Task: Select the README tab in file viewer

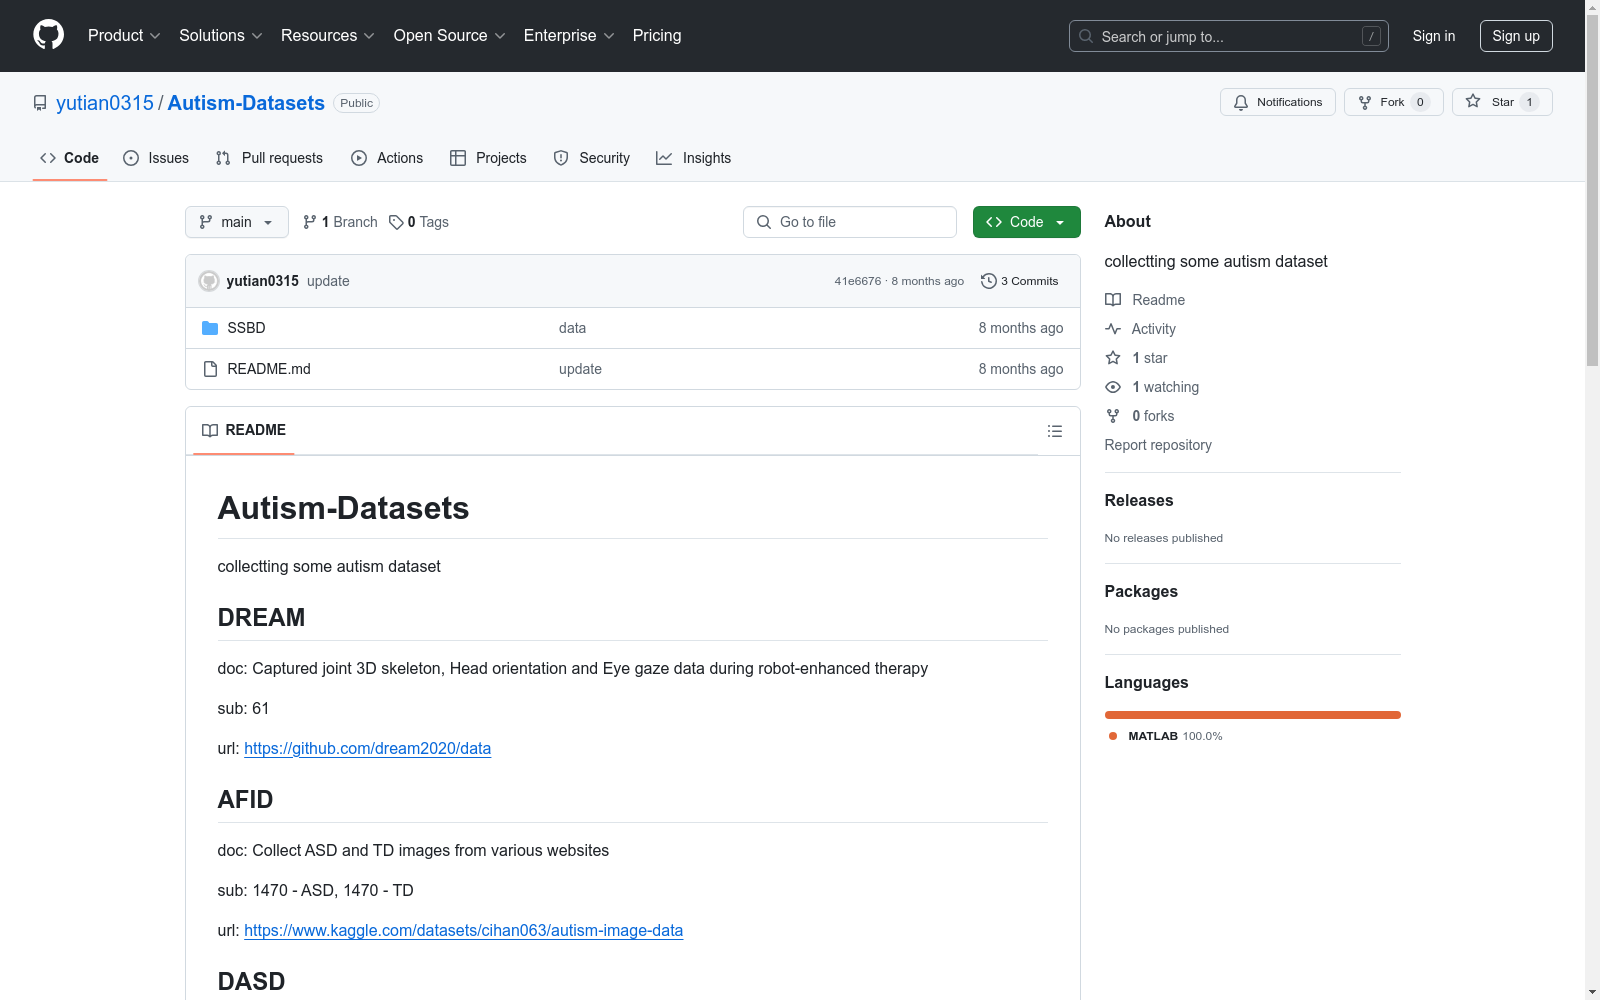Action: [x=244, y=430]
